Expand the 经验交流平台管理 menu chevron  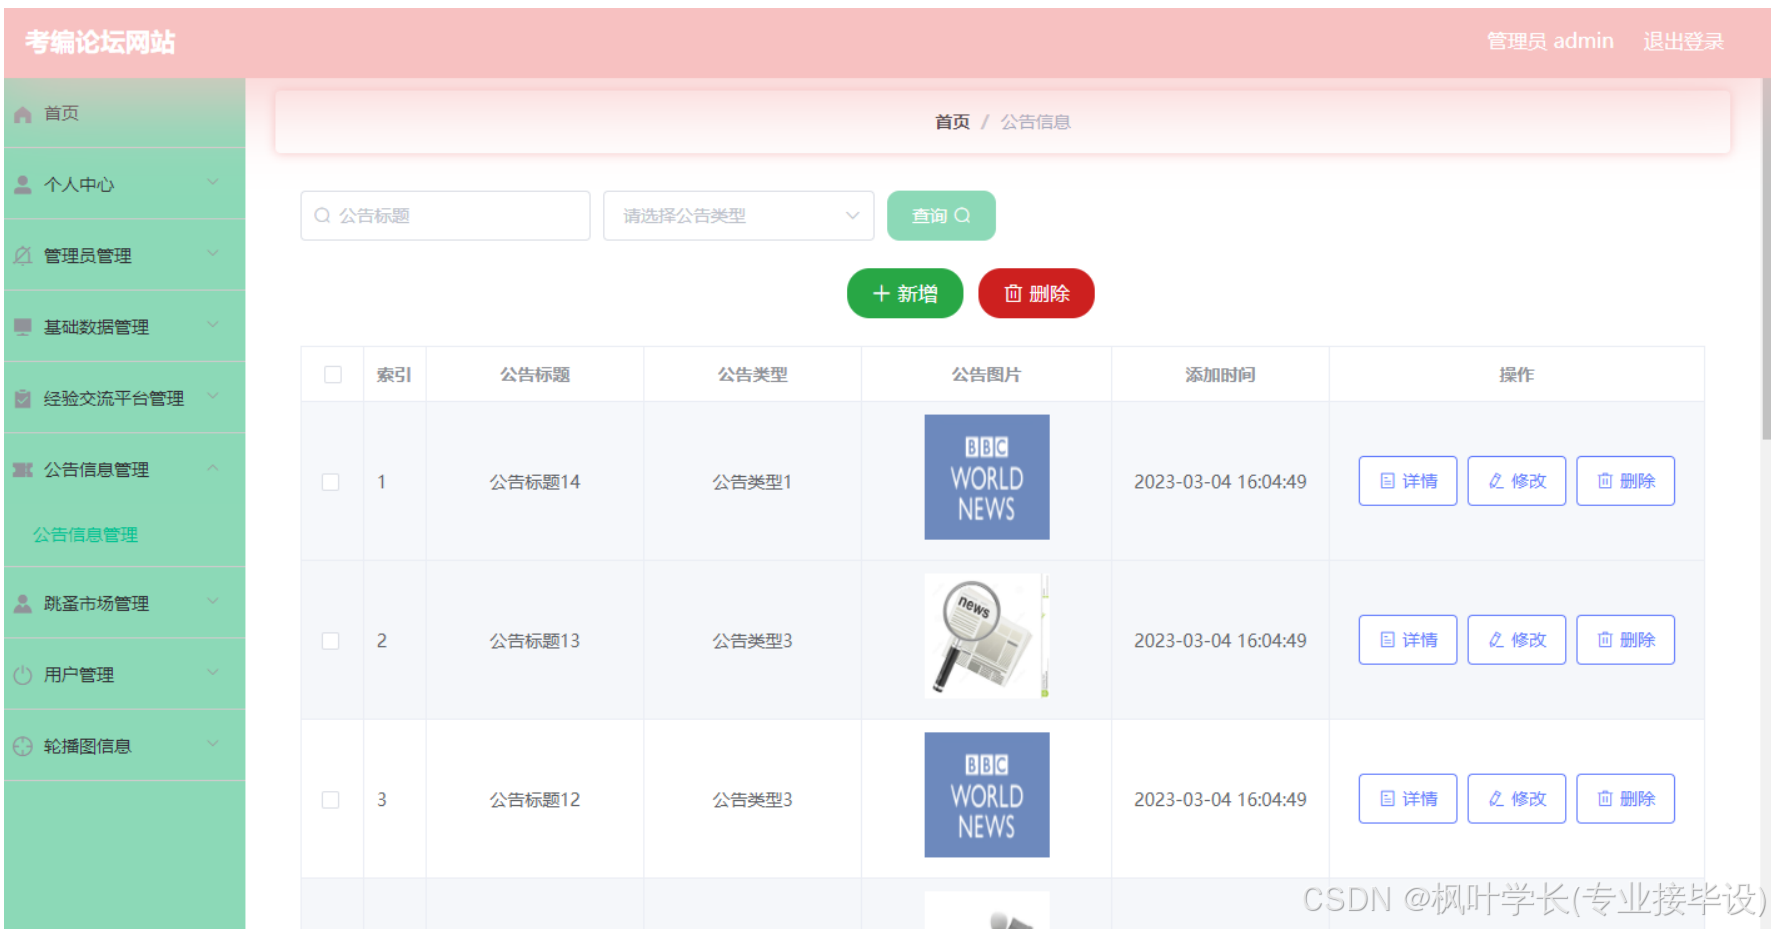pos(213,395)
